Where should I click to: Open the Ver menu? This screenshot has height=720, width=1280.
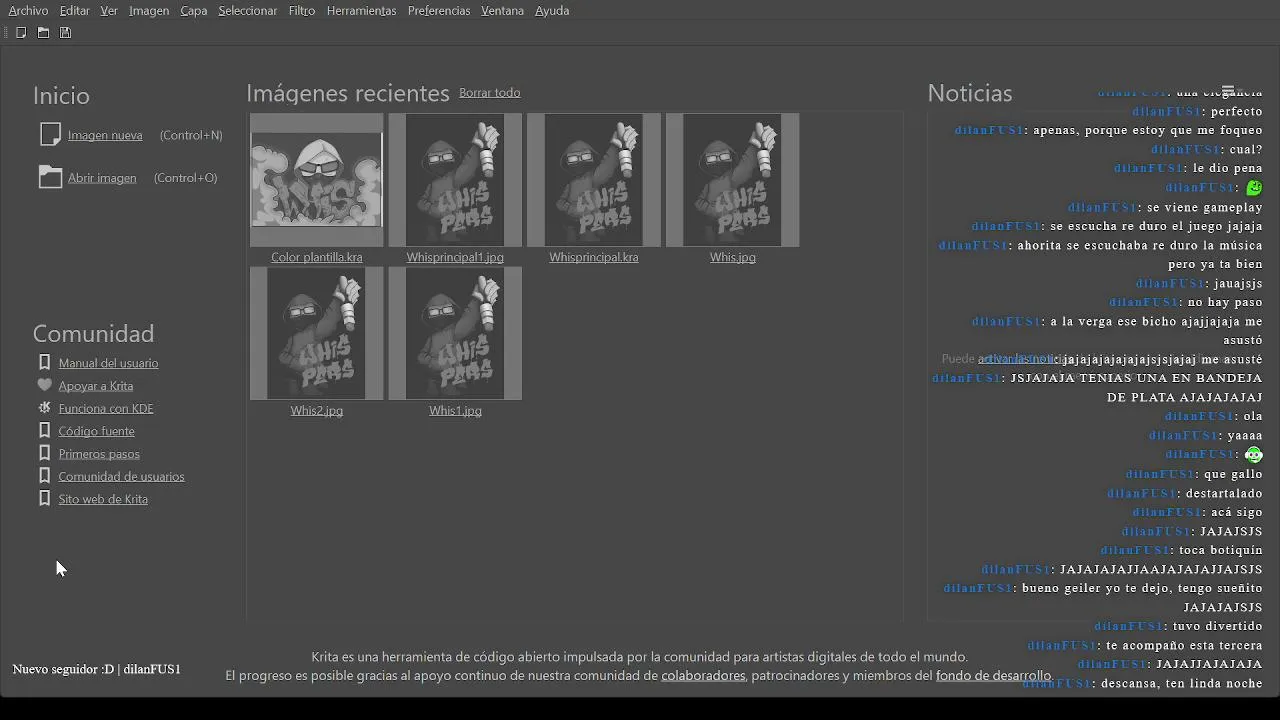(109, 10)
